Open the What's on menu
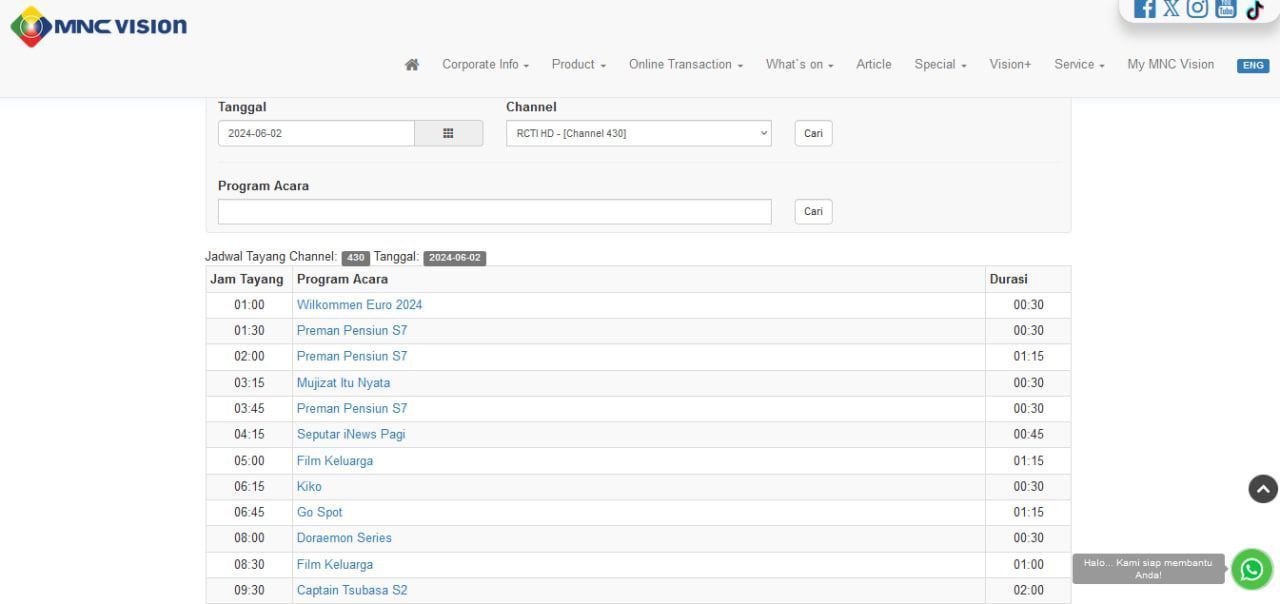This screenshot has height=604, width=1280. (799, 65)
